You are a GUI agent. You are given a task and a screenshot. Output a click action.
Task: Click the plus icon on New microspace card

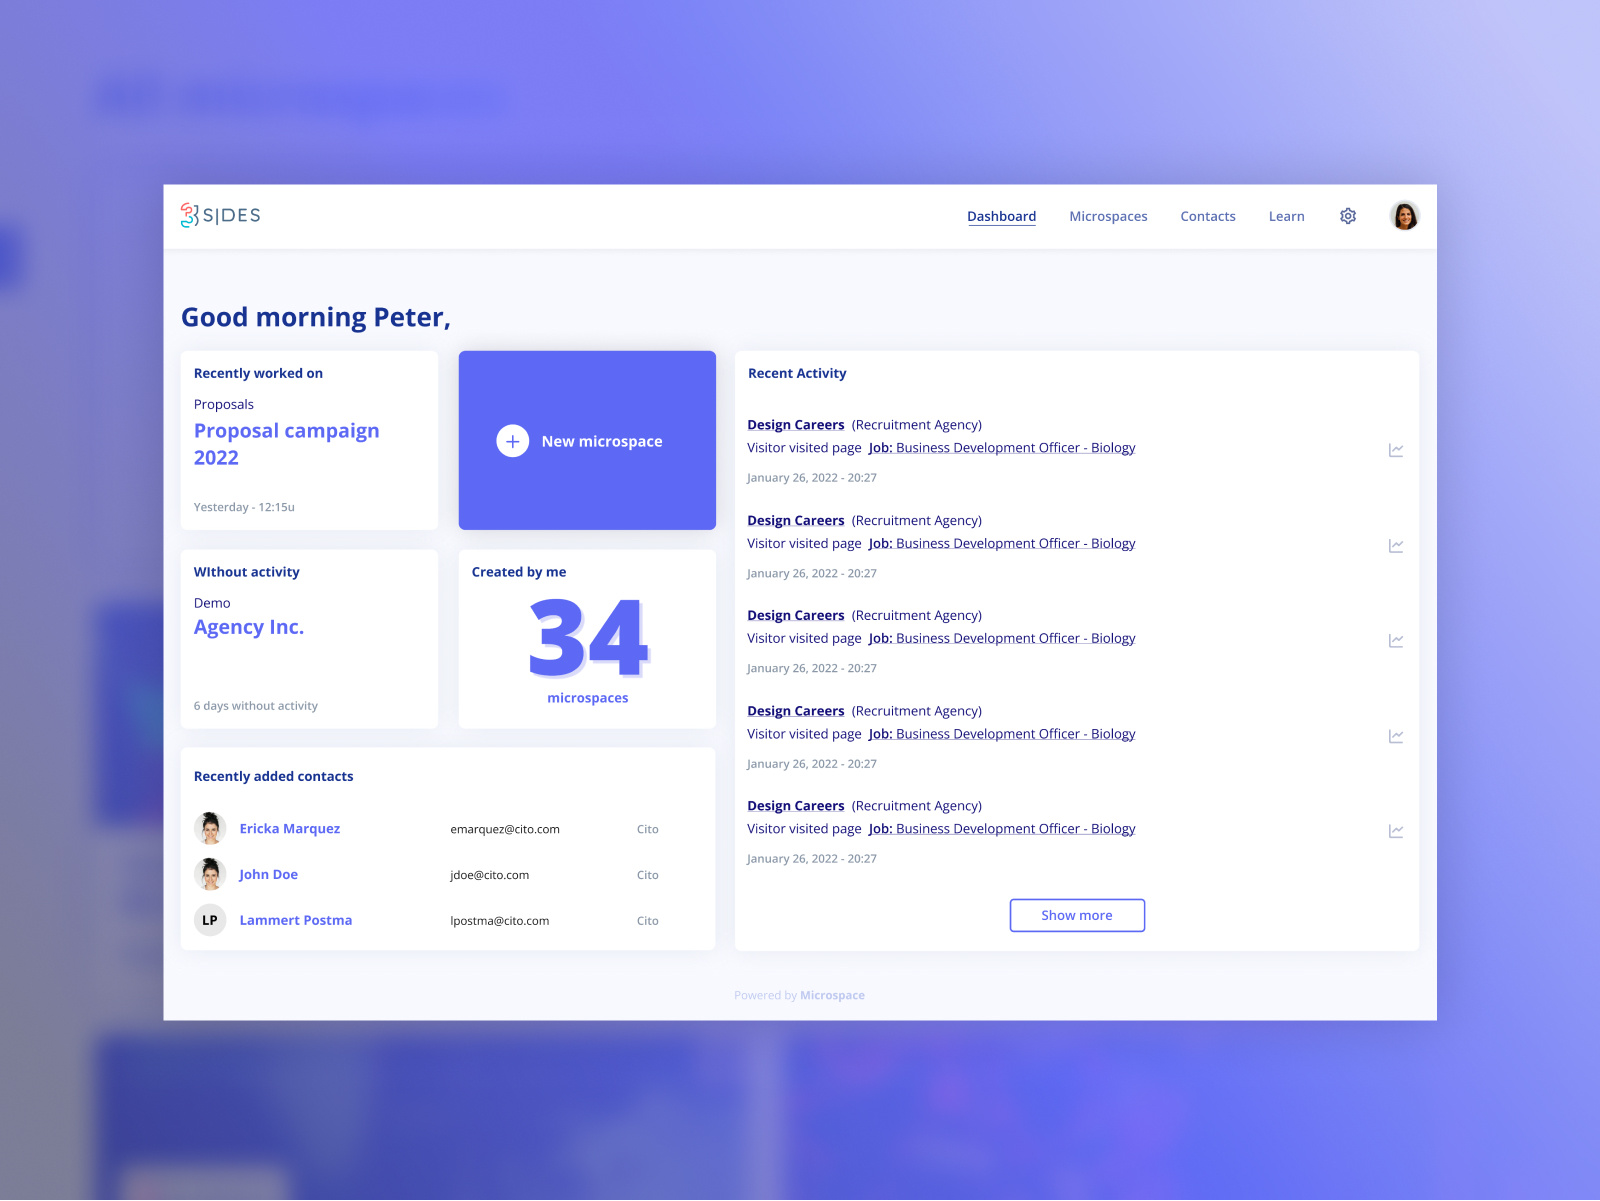[513, 440]
